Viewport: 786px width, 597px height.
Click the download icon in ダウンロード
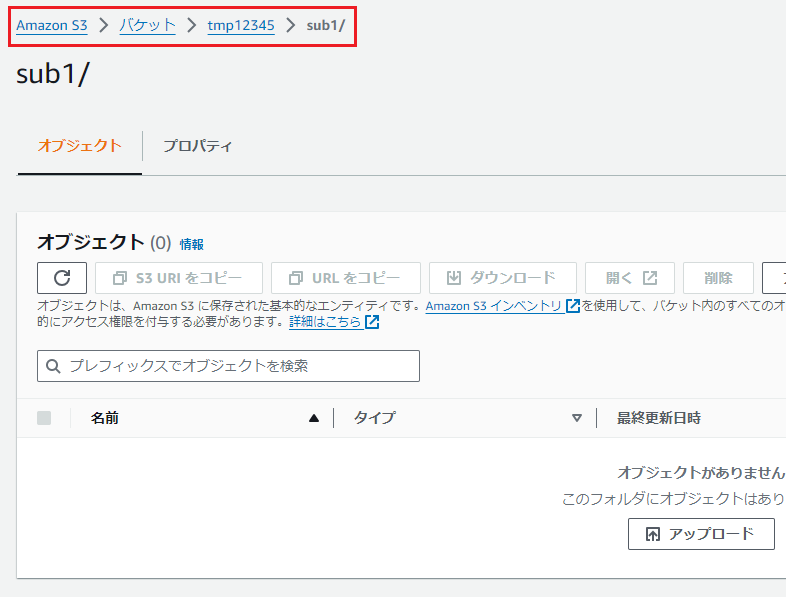click(454, 278)
